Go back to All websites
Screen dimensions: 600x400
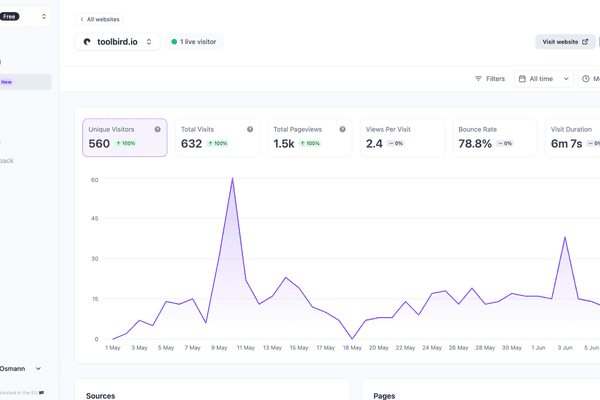tap(99, 19)
